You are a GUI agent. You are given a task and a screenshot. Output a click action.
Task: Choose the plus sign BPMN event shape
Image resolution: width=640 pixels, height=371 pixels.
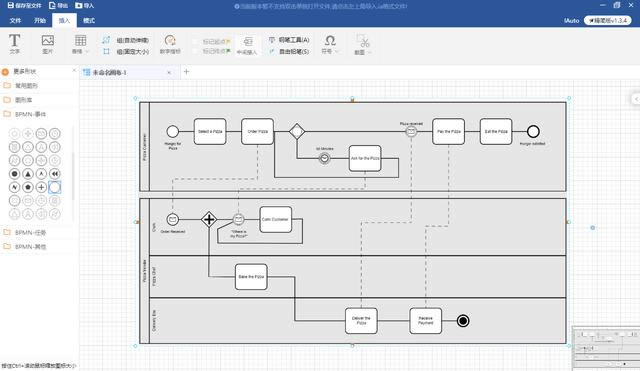pos(41,187)
